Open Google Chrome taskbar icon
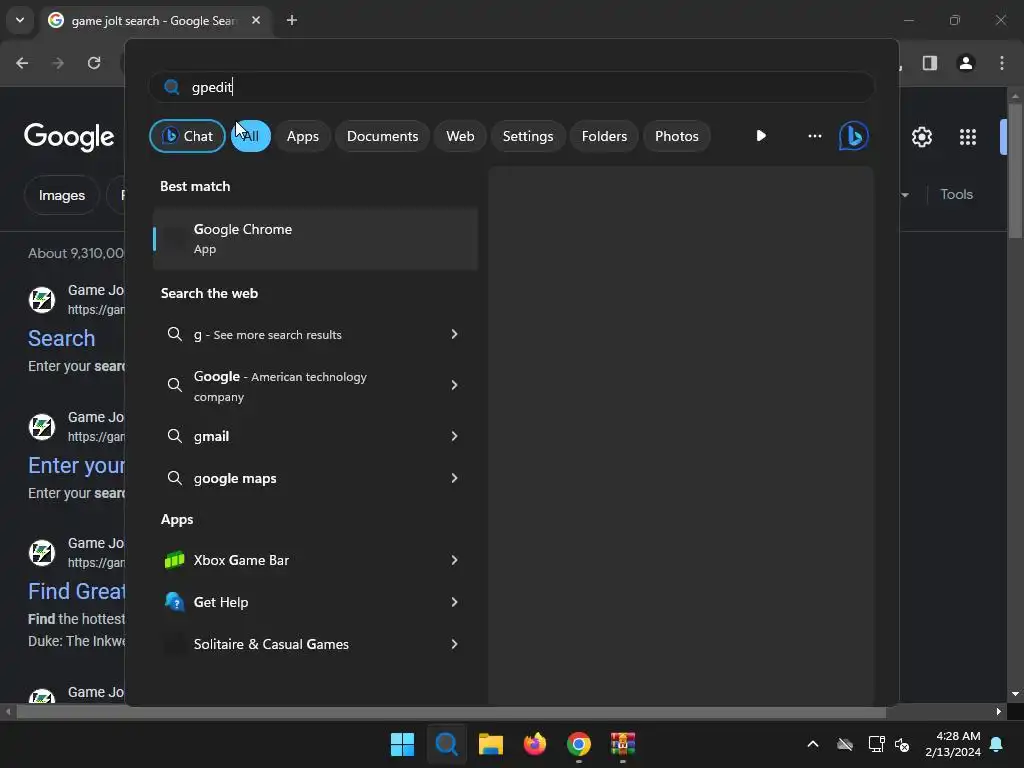 point(579,744)
